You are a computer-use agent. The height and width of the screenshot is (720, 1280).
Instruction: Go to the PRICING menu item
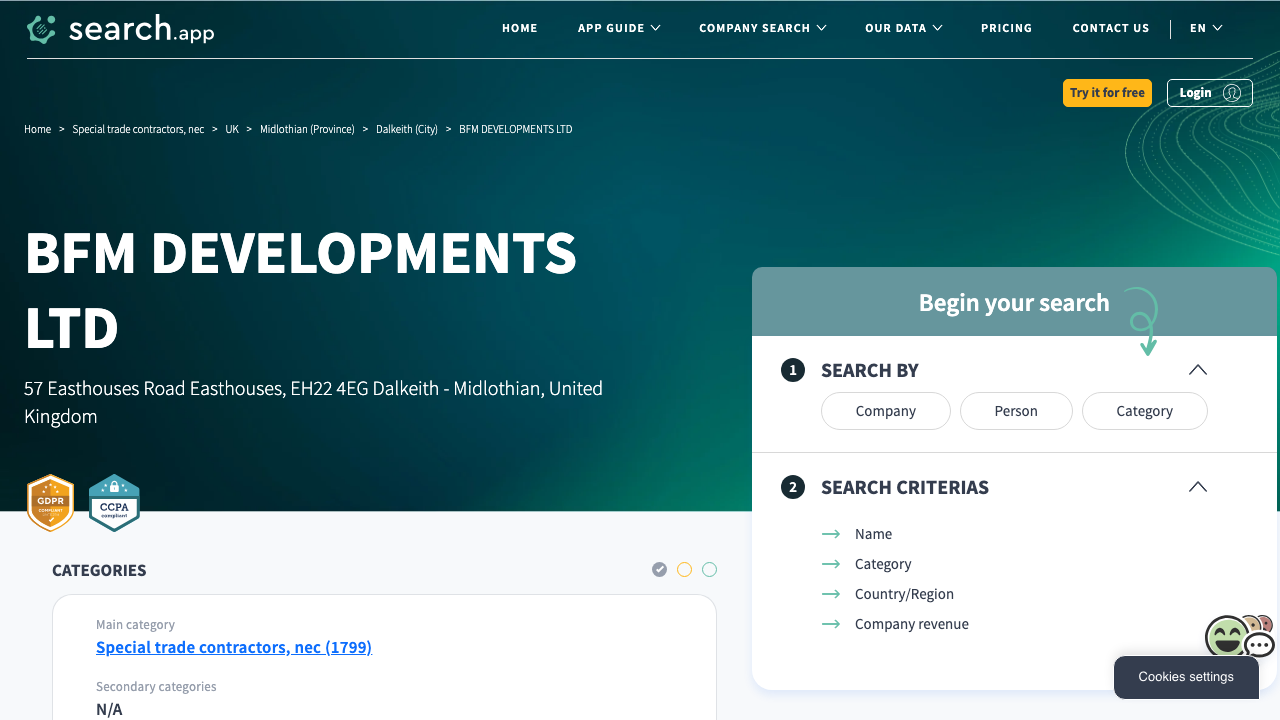tap(1006, 28)
